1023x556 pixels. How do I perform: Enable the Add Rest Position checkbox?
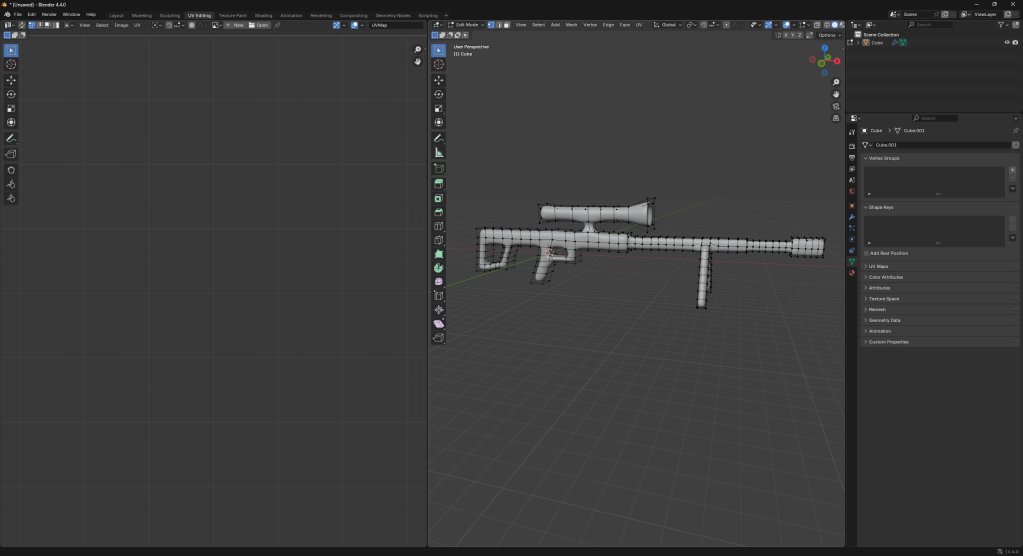pyautogui.click(x=866, y=253)
